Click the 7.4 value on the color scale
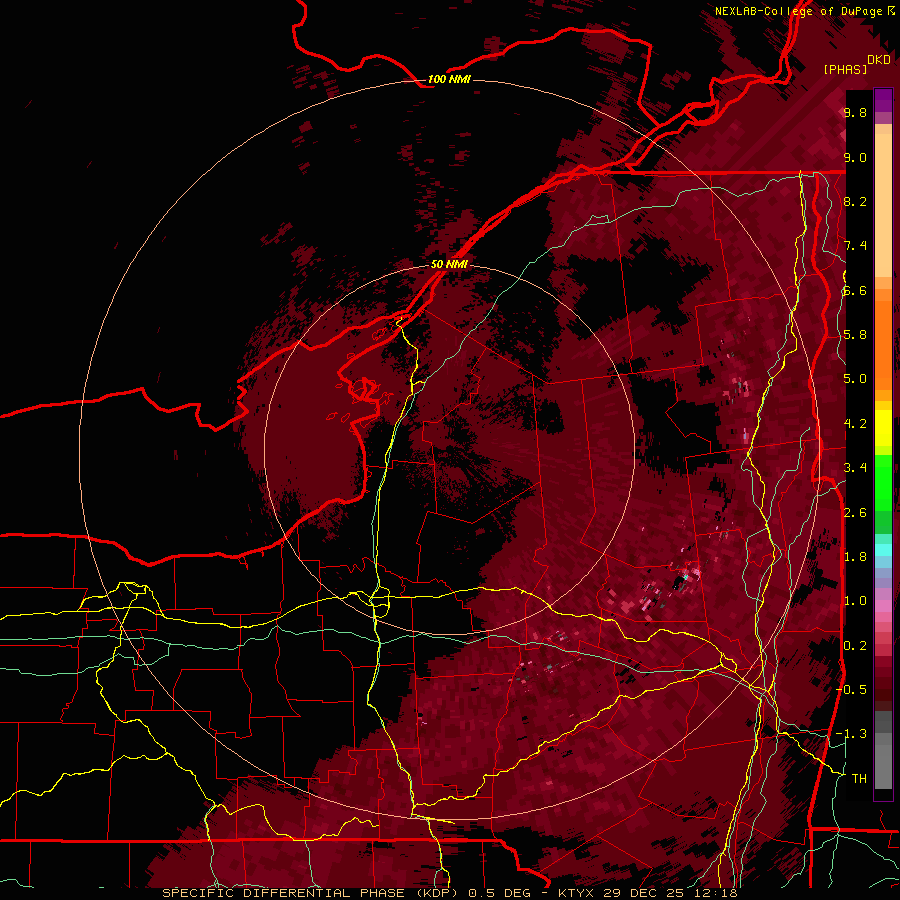 coord(855,246)
